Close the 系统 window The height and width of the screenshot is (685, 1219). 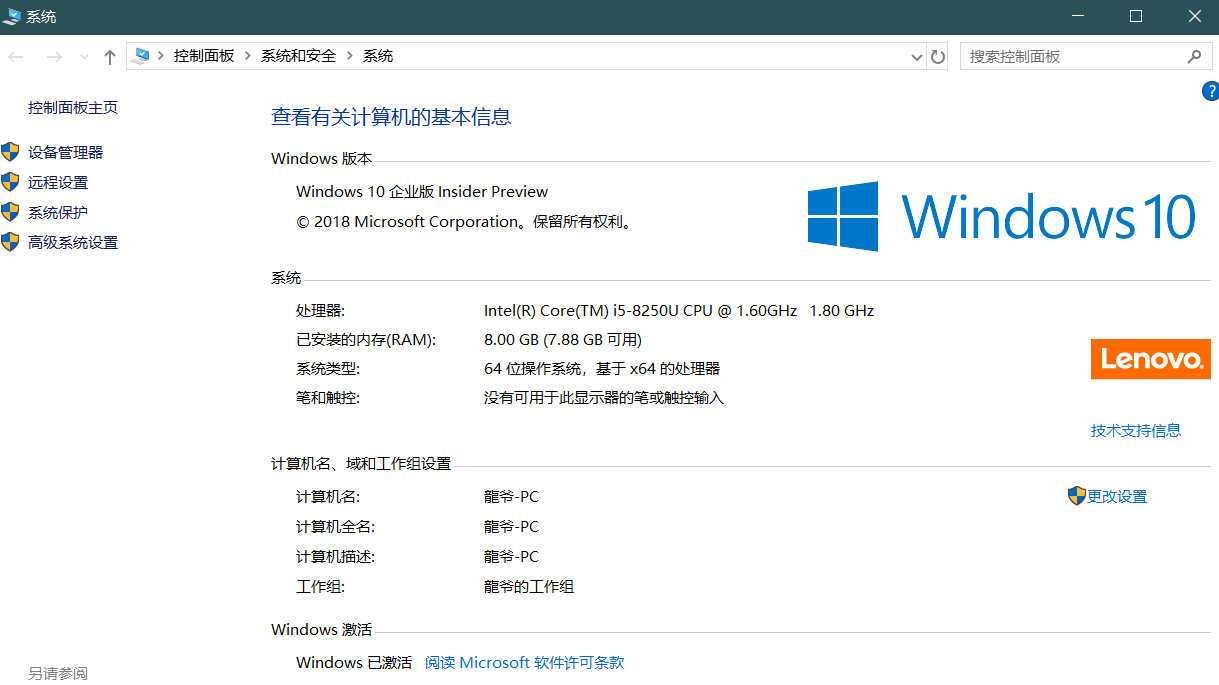coord(1194,16)
